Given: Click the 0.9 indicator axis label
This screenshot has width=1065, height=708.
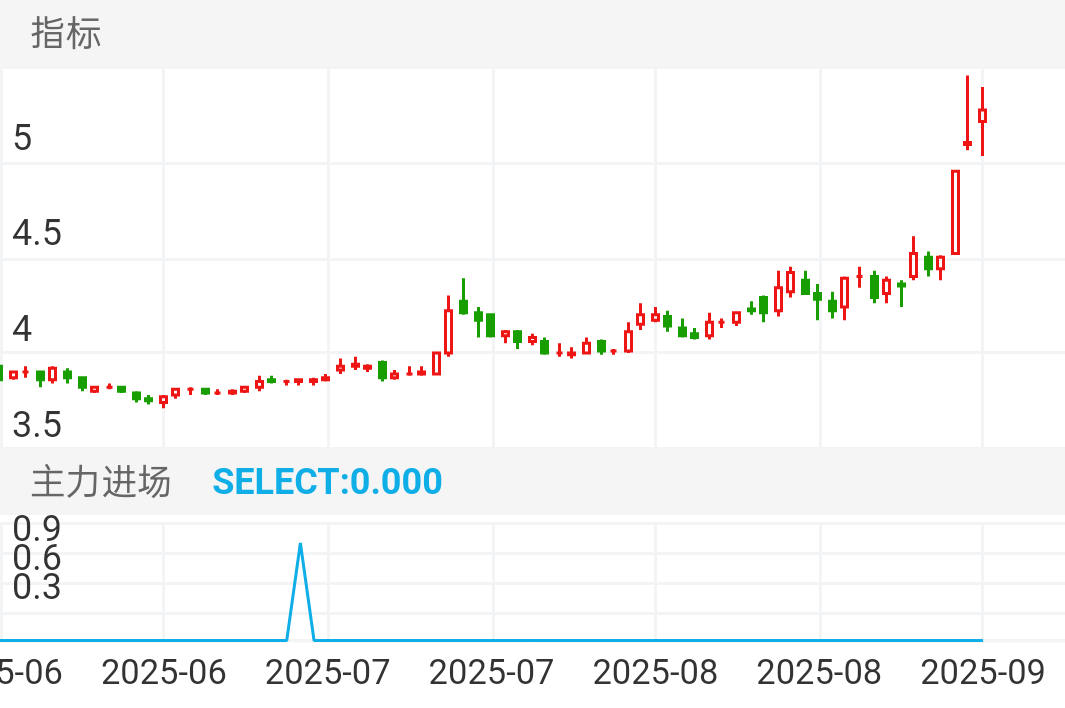Looking at the screenshot, I should pyautogui.click(x=37, y=528).
